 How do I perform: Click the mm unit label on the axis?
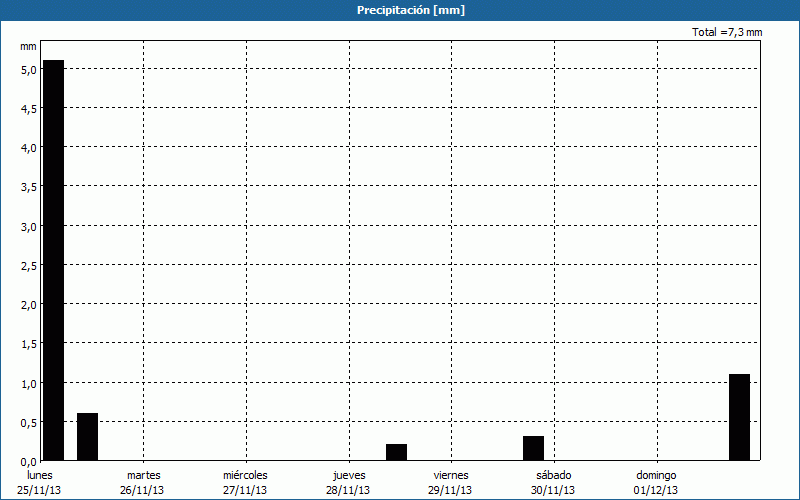click(x=28, y=47)
